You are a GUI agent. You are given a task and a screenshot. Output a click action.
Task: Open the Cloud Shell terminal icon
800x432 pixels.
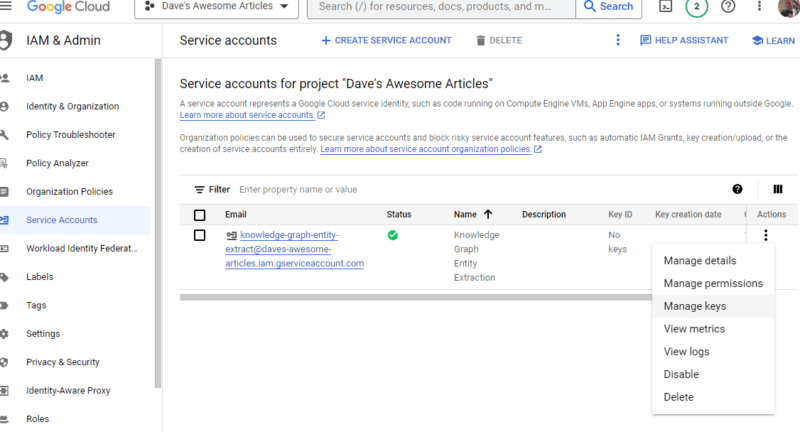coord(665,7)
